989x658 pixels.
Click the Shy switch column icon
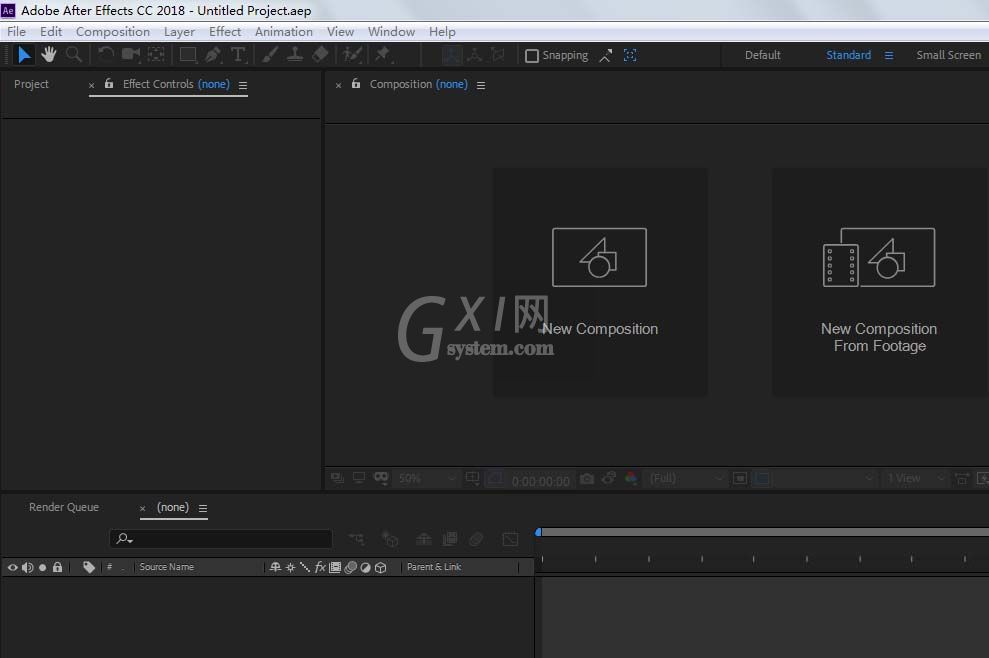(276, 567)
